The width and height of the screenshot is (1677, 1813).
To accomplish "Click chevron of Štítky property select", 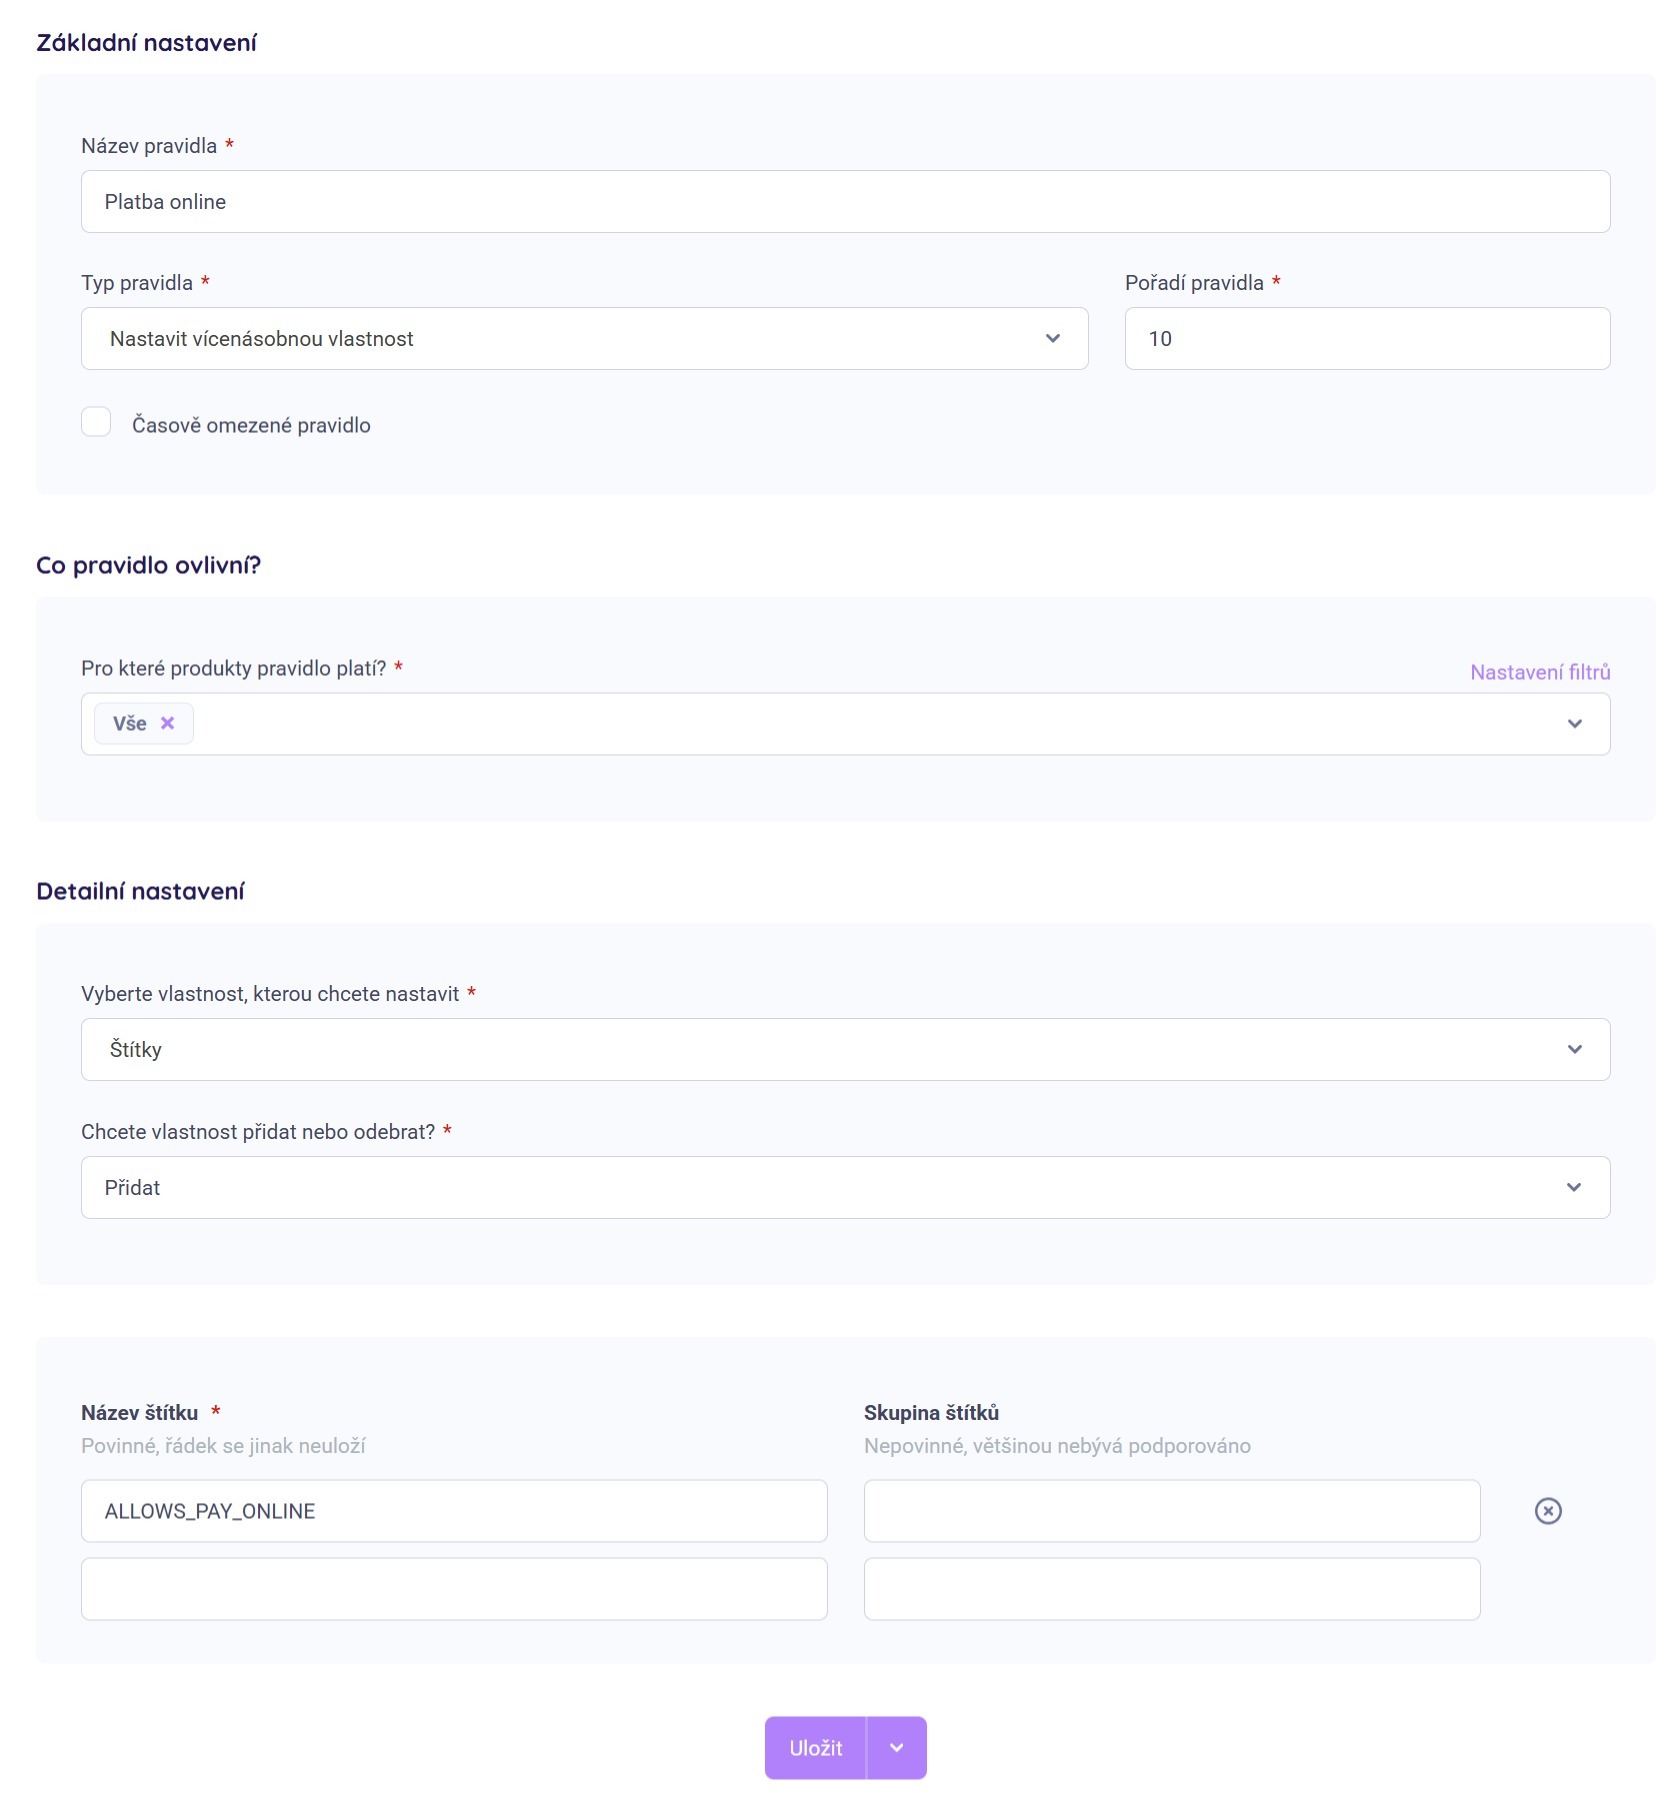I will (x=1575, y=1050).
